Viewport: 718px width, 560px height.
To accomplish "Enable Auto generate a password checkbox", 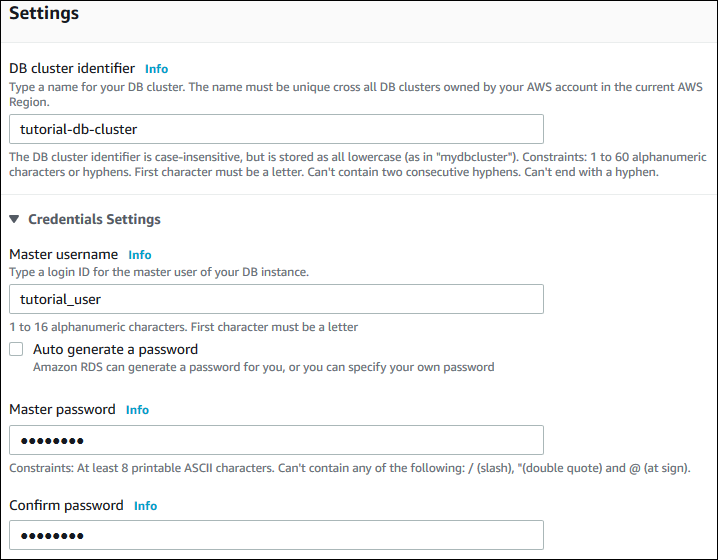I will coord(16,350).
